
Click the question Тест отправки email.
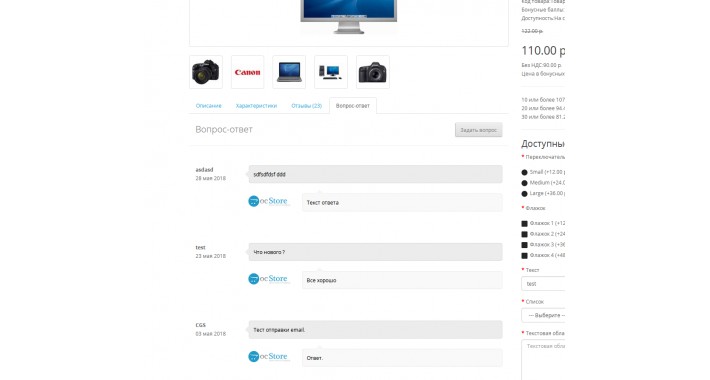[x=279, y=330]
